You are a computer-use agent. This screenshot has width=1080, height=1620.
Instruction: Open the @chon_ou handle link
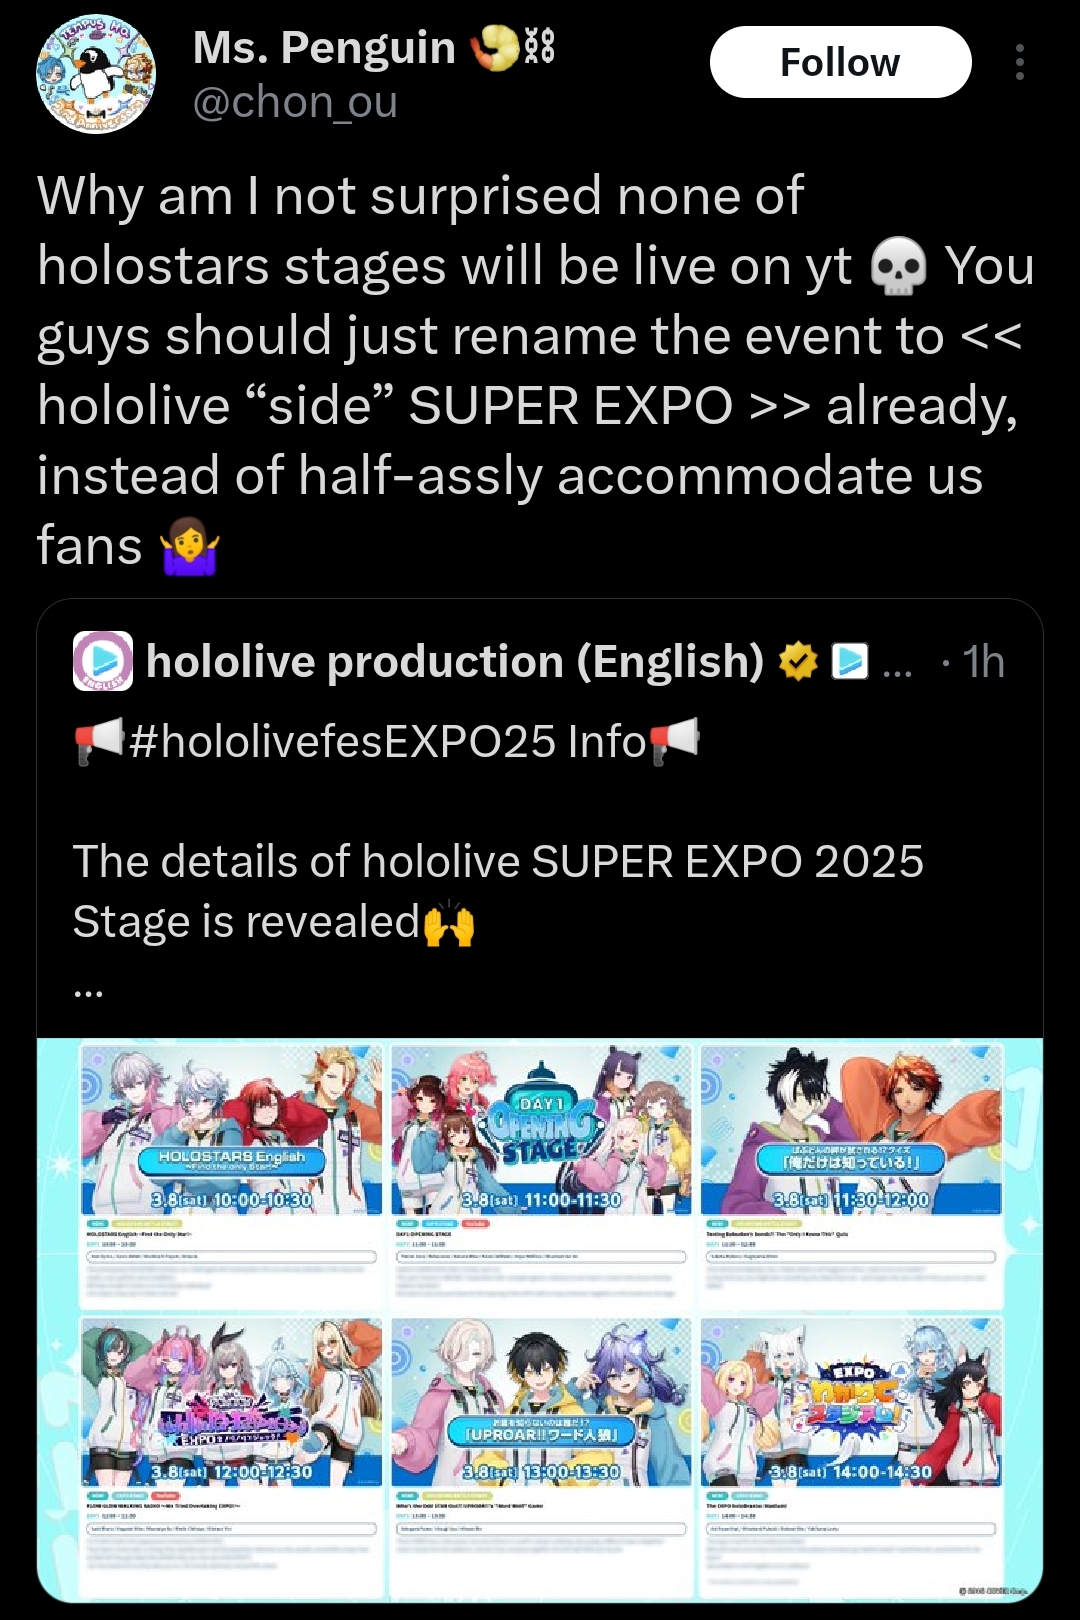(295, 103)
